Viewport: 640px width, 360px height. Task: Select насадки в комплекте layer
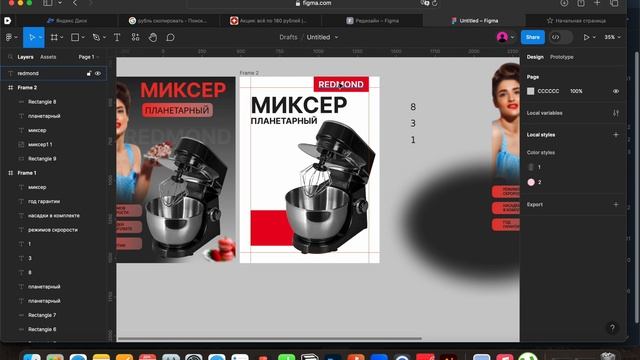pyautogui.click(x=54, y=216)
